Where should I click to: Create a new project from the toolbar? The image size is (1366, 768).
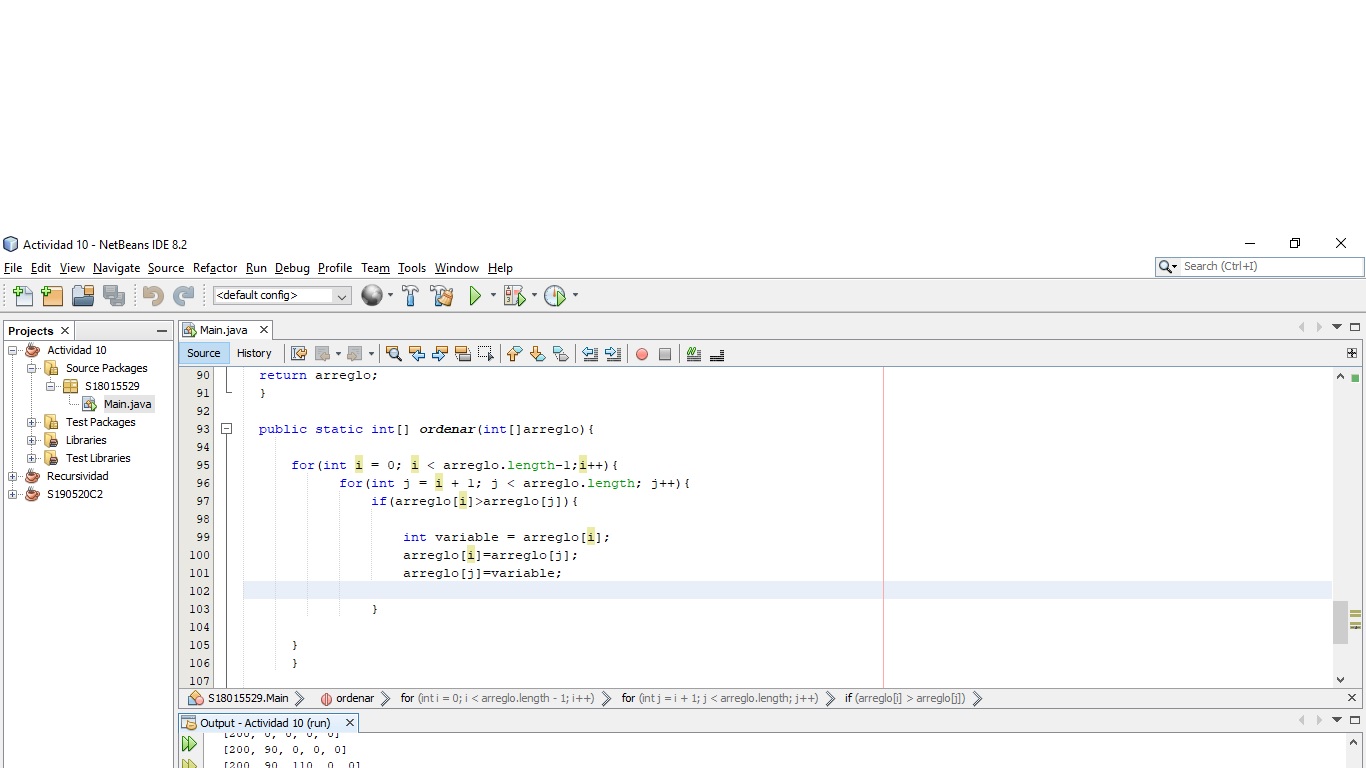pos(52,296)
